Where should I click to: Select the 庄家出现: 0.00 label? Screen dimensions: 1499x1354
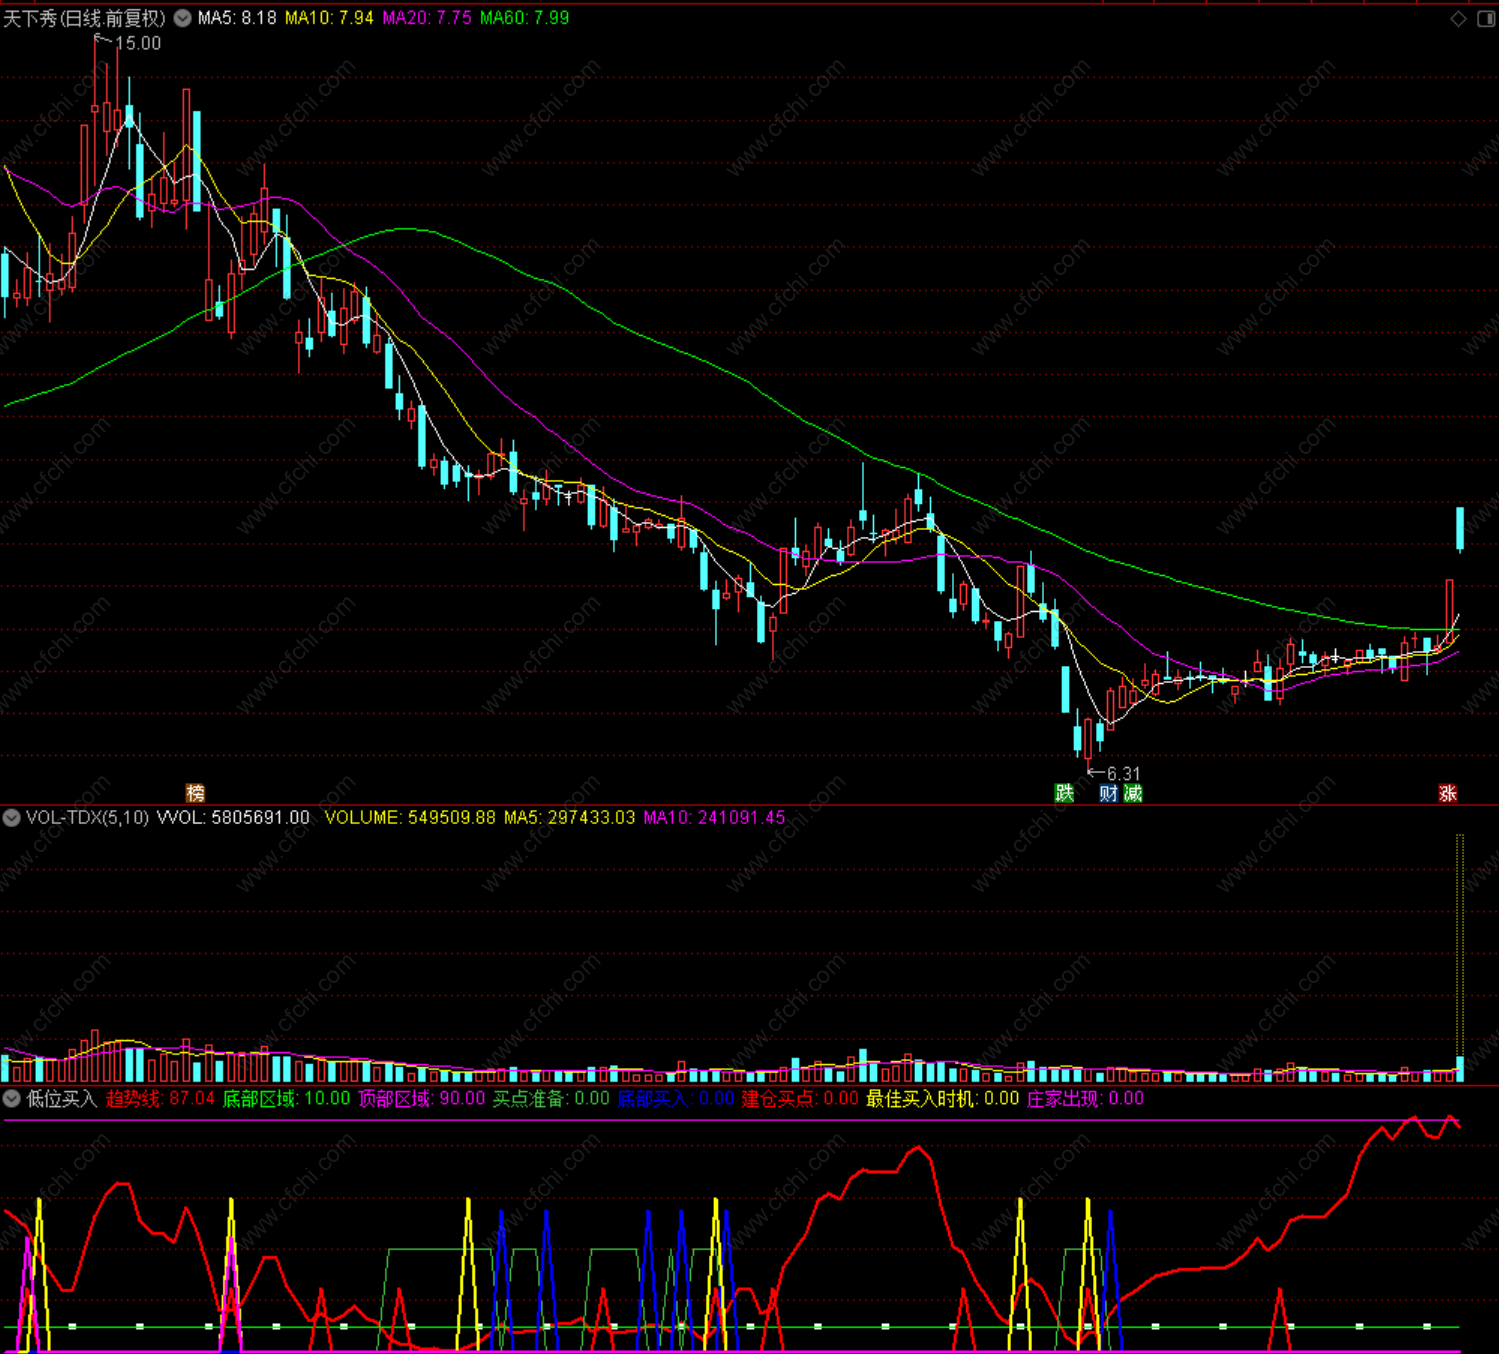(x=1086, y=1098)
